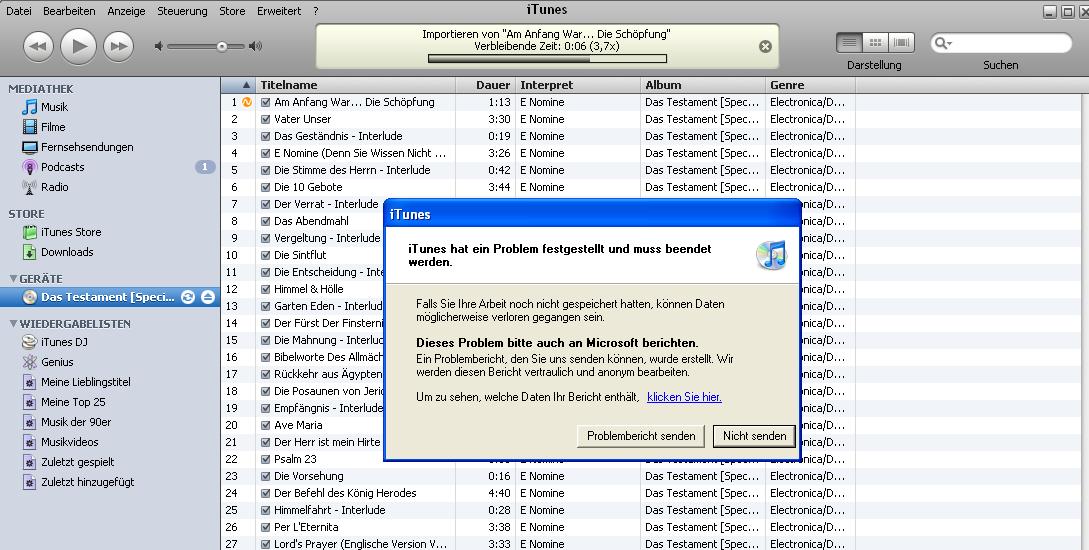Skip to the previous track
Viewport: 1089px width, 550px height.
(38, 46)
